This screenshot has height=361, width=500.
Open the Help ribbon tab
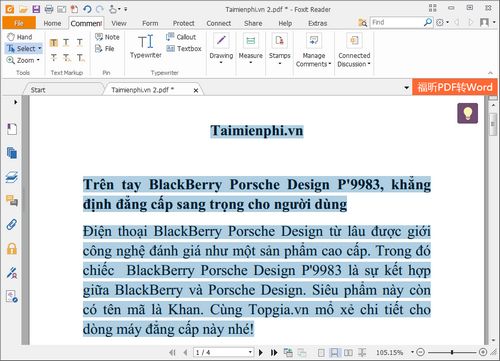pyautogui.click(x=285, y=23)
